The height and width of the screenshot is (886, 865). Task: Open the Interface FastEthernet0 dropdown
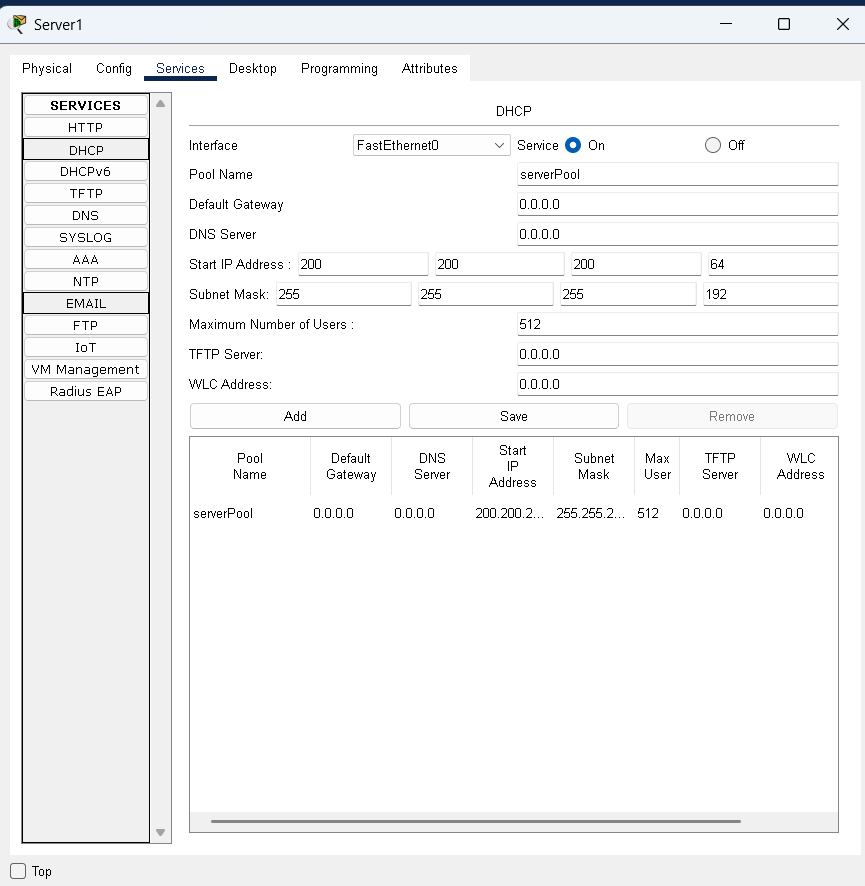(431, 145)
